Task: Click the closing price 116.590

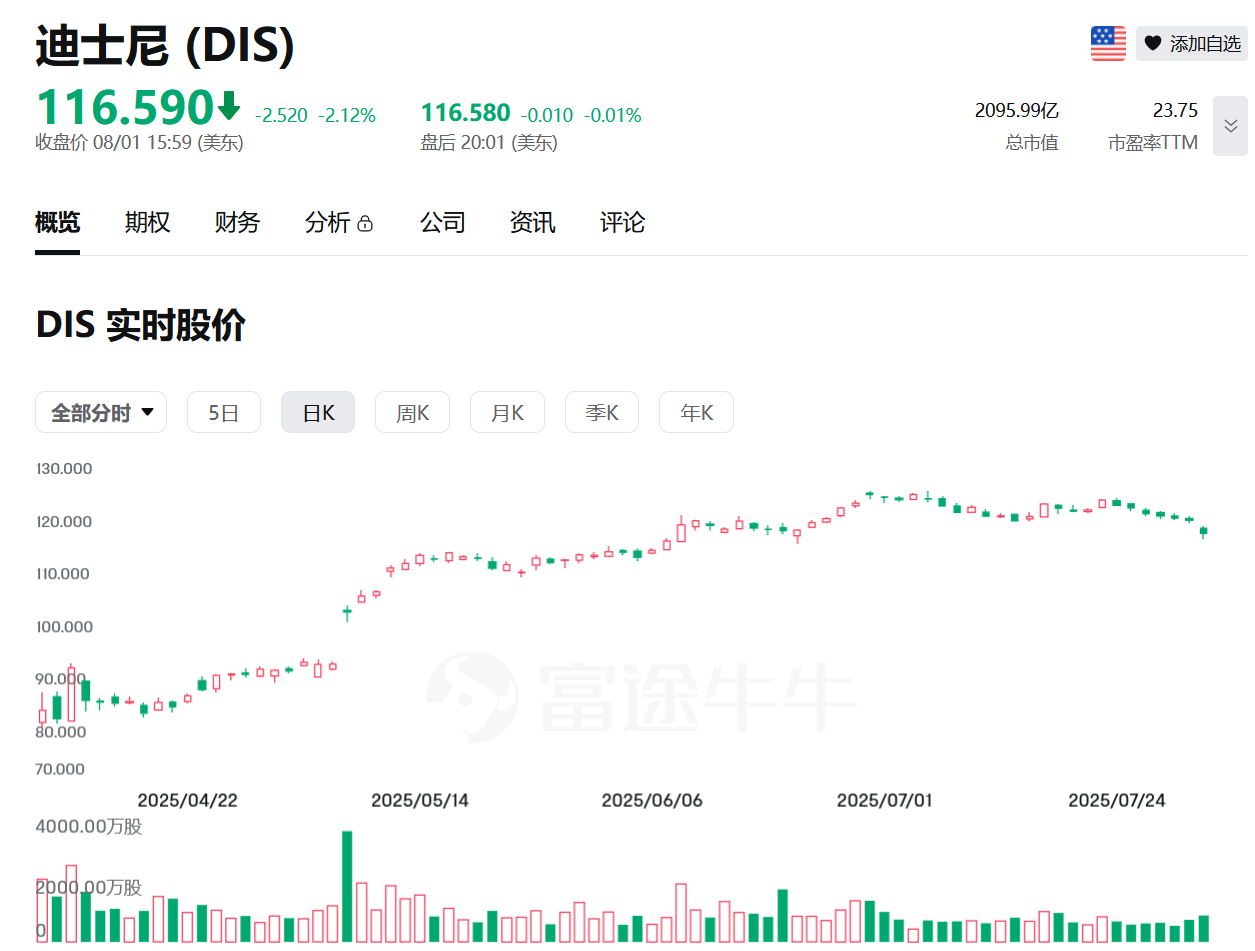Action: [x=125, y=106]
